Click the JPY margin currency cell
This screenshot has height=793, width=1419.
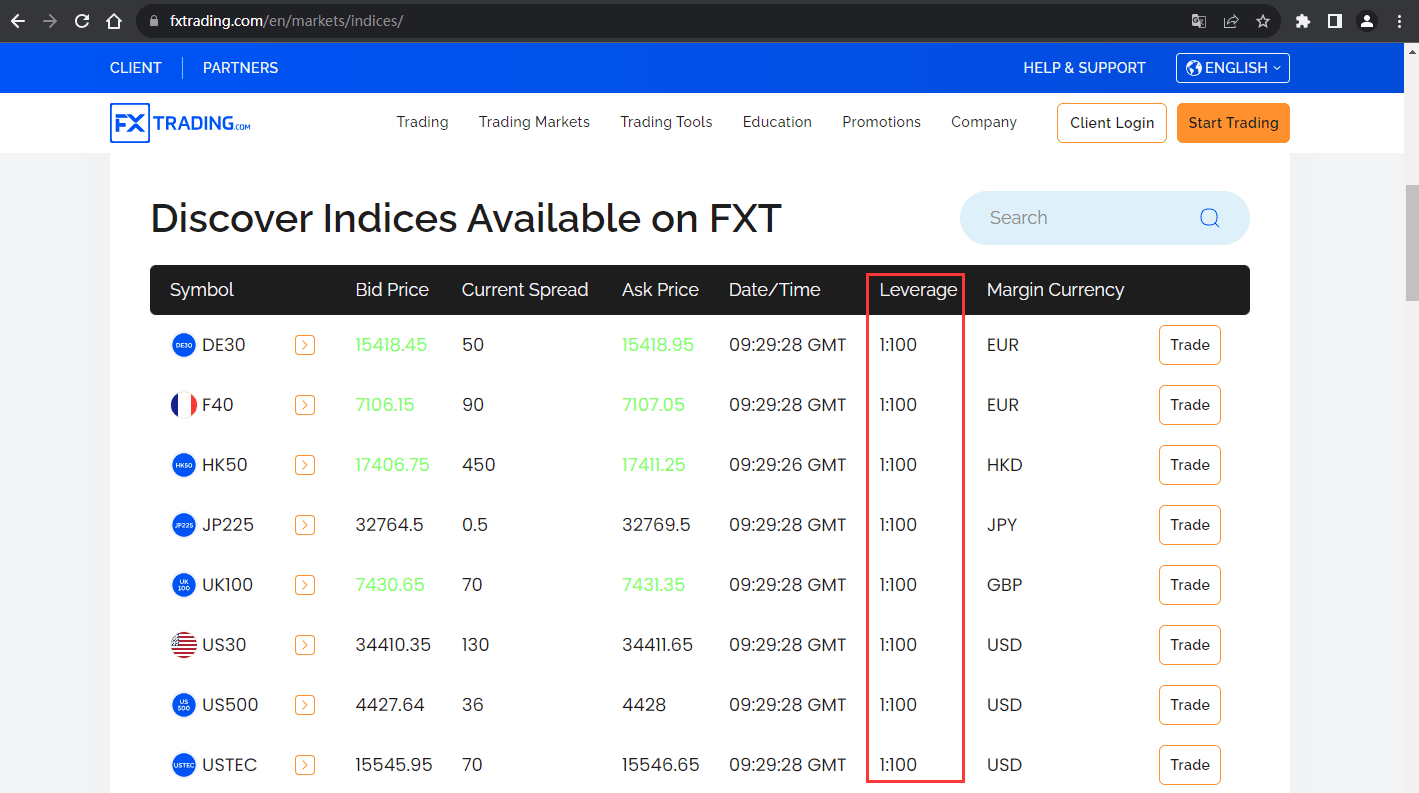(1002, 525)
